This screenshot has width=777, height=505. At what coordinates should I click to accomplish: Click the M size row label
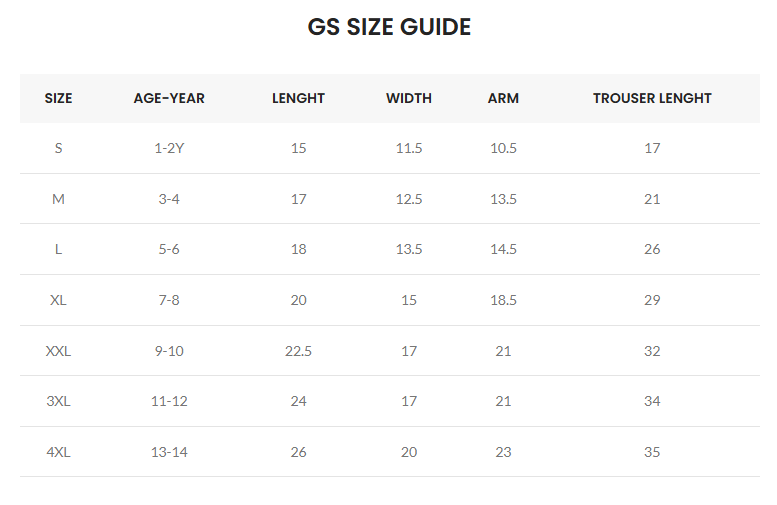[59, 199]
